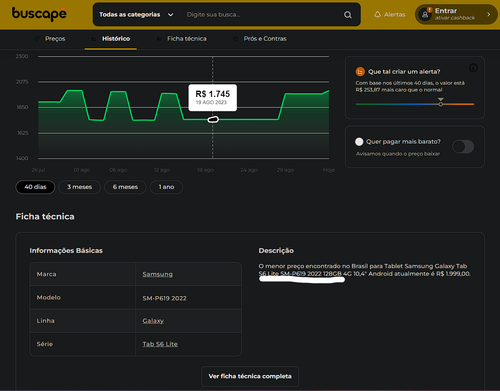Click the search magnifier icon
Screen dimensions: 500x391
348,15
